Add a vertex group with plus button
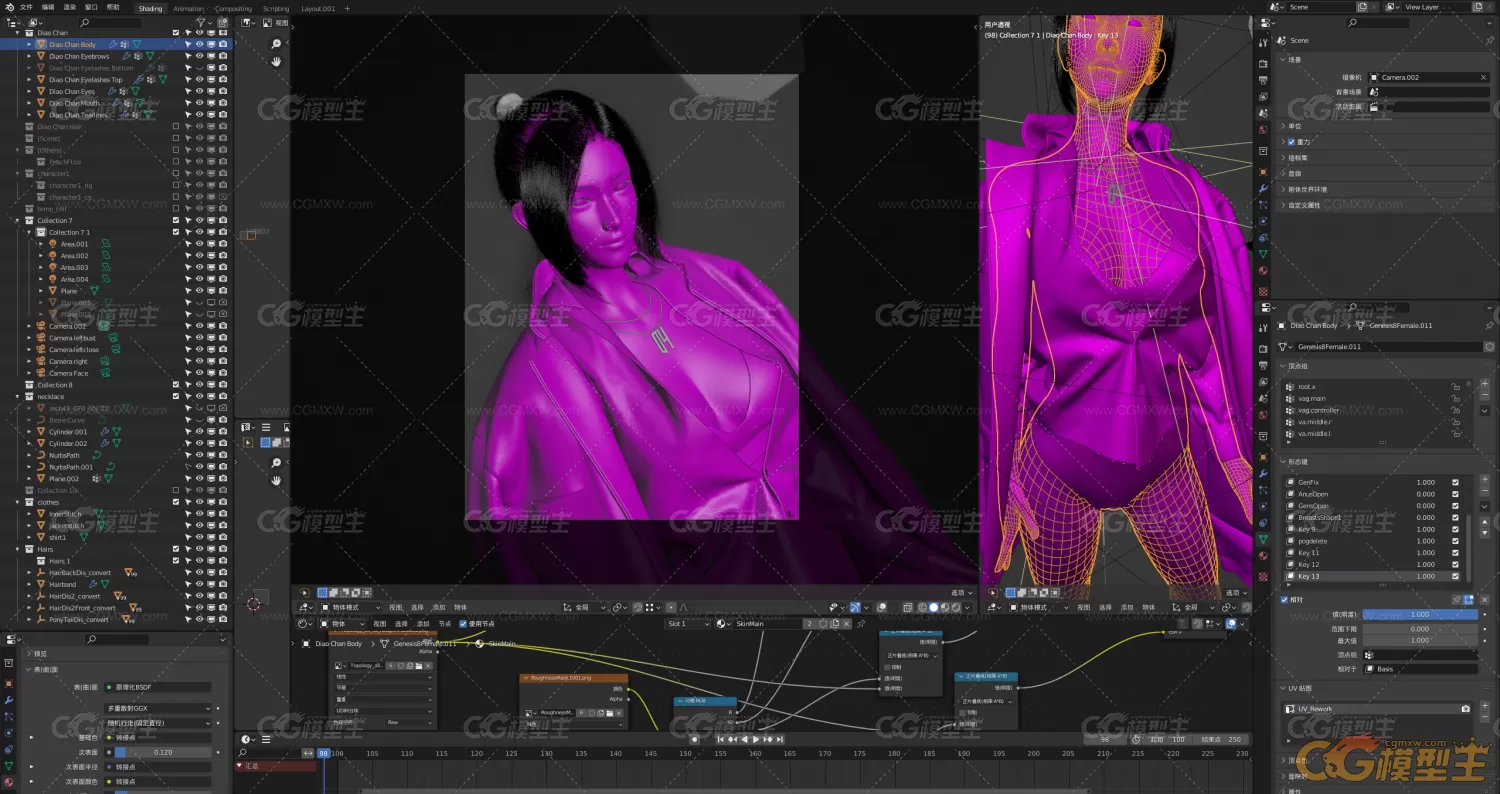1500x794 pixels. [x=1484, y=383]
